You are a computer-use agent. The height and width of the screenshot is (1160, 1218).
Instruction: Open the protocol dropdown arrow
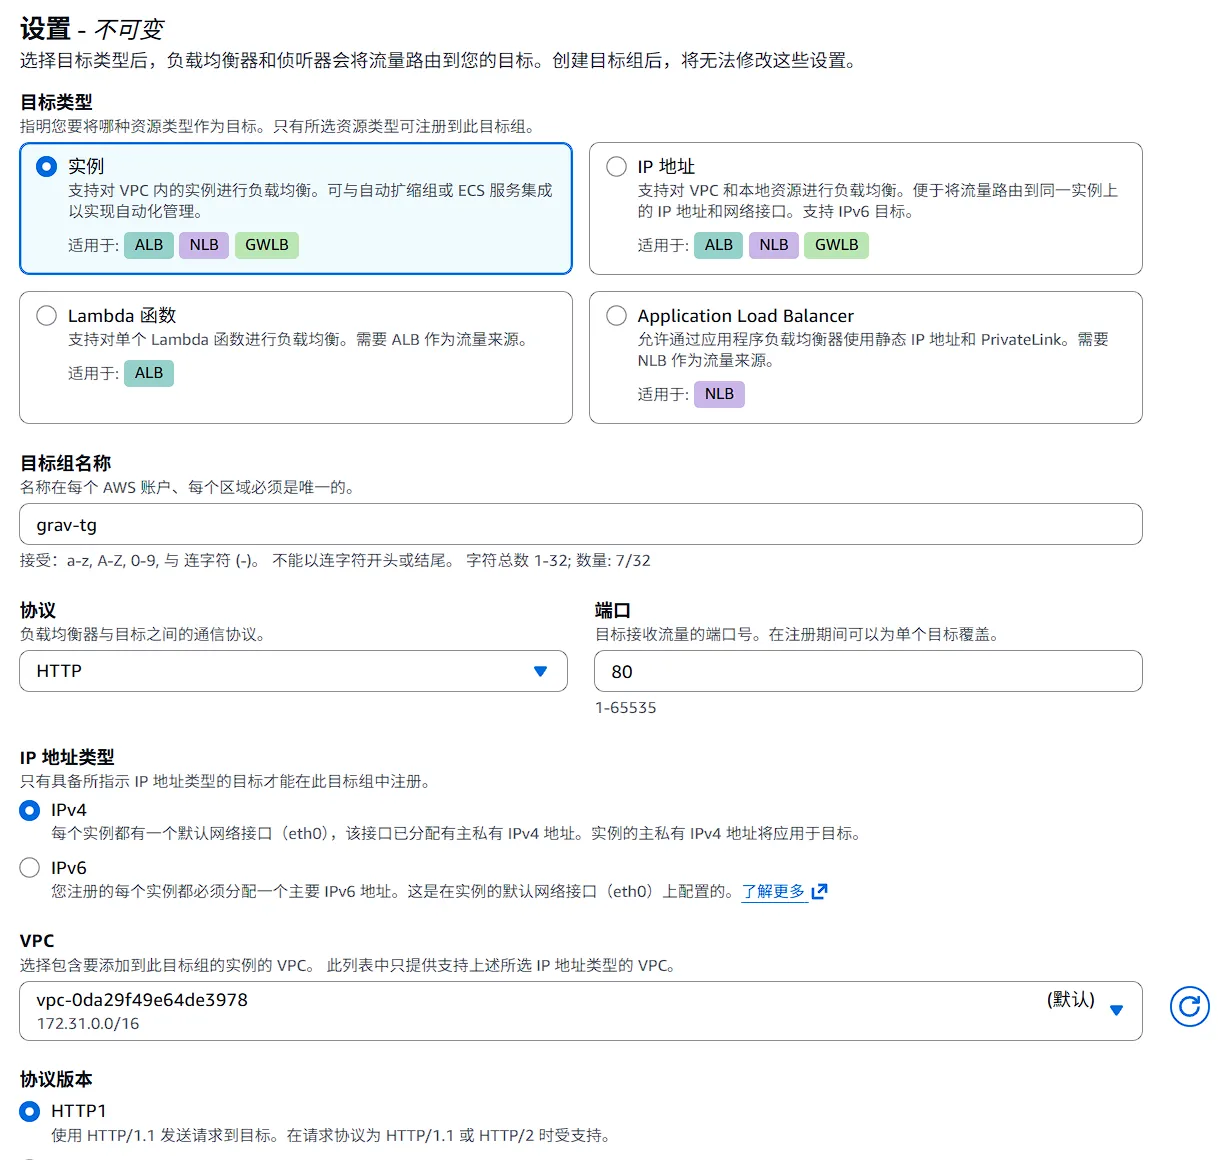point(540,671)
